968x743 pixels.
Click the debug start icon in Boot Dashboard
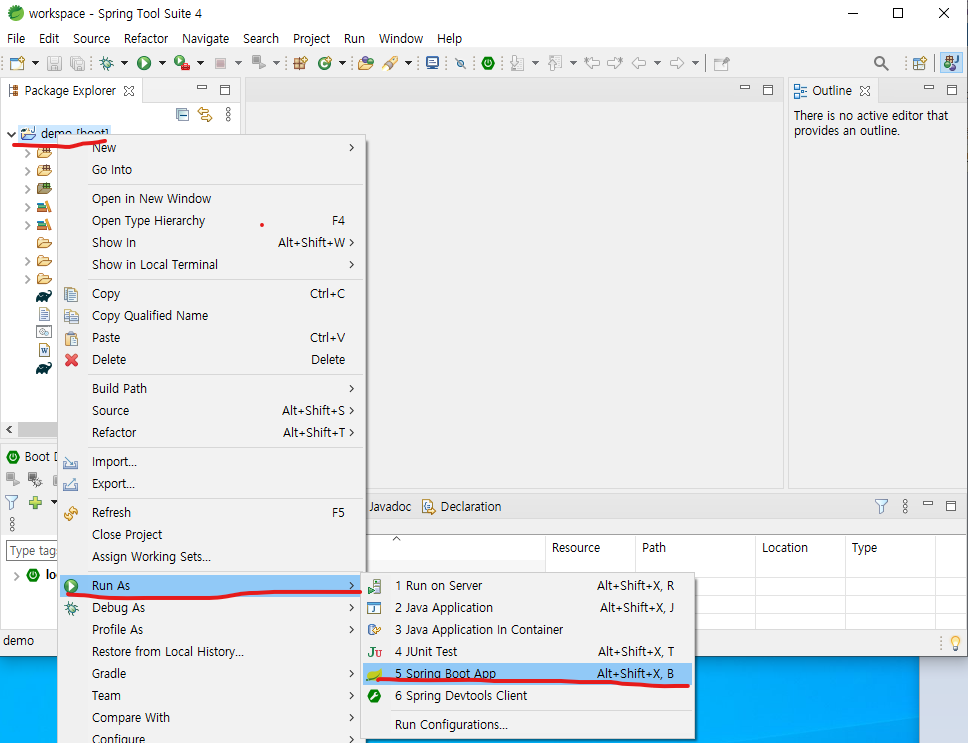coord(35,479)
